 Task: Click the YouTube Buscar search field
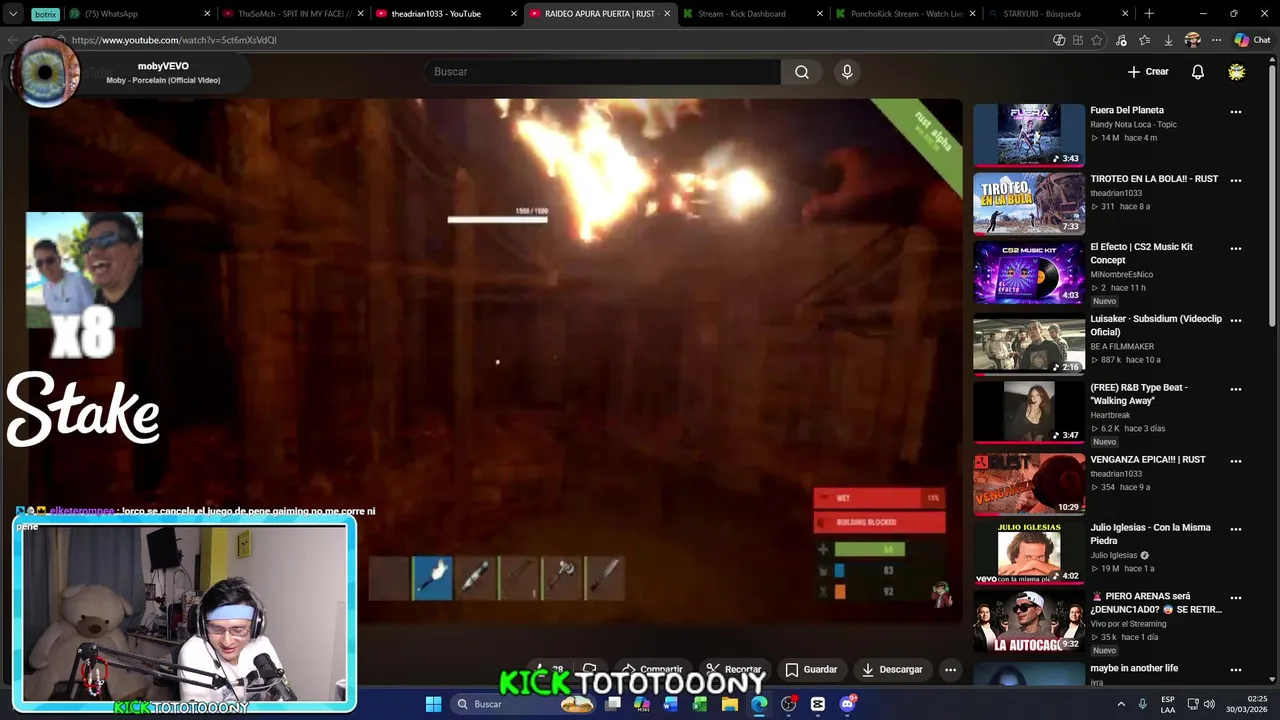click(602, 72)
